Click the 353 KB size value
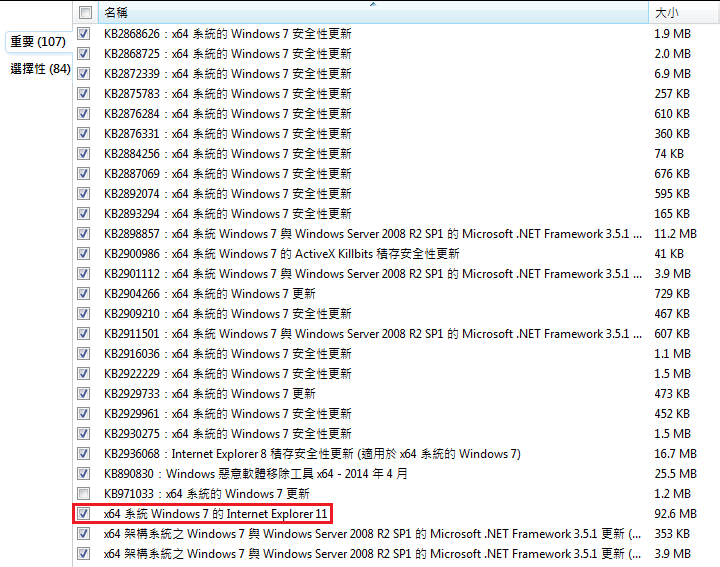Viewport: 720px width, 567px height. [672, 533]
